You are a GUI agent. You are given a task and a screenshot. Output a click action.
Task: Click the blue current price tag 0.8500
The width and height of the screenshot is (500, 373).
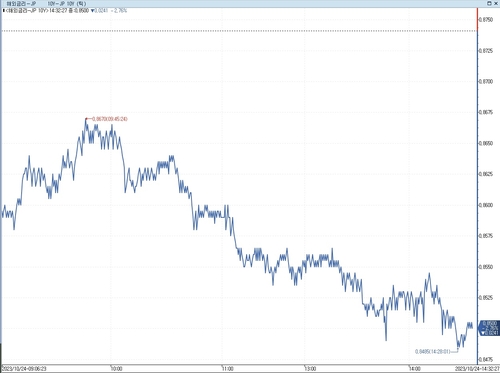tap(489, 328)
